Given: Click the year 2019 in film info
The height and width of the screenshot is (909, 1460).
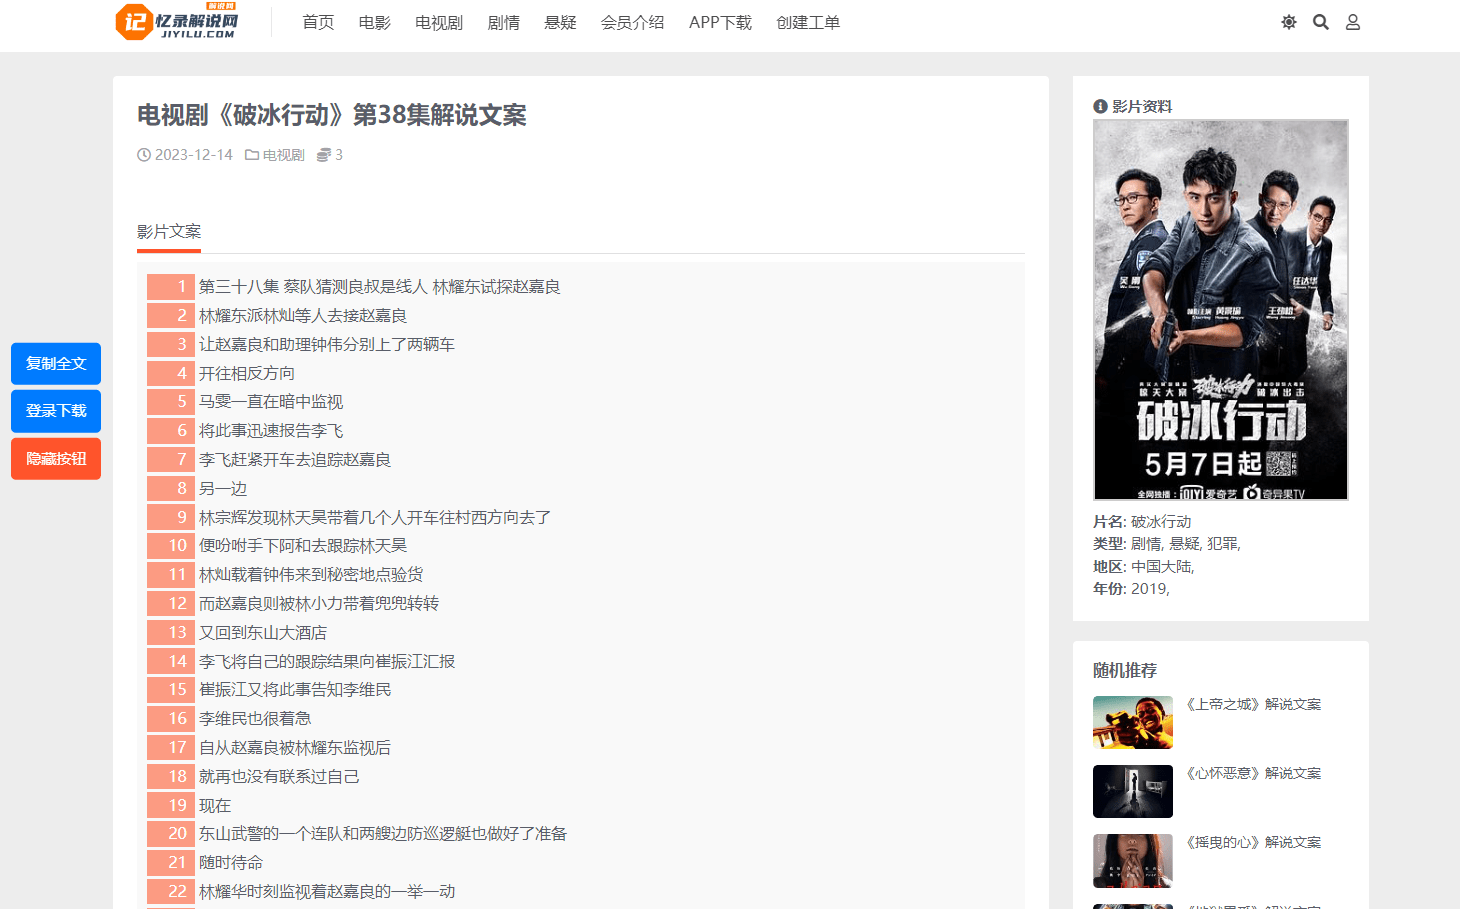Looking at the screenshot, I should pos(1149,589).
